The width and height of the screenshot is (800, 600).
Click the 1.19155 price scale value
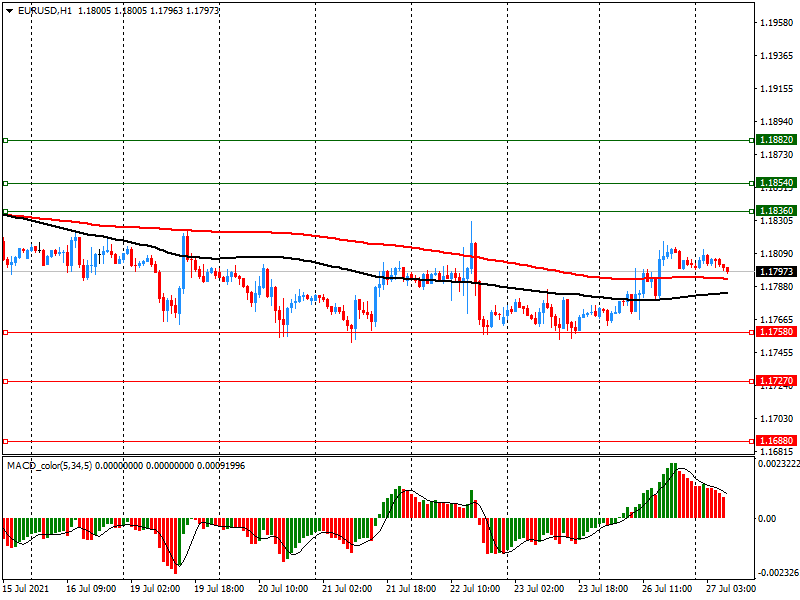click(x=777, y=89)
